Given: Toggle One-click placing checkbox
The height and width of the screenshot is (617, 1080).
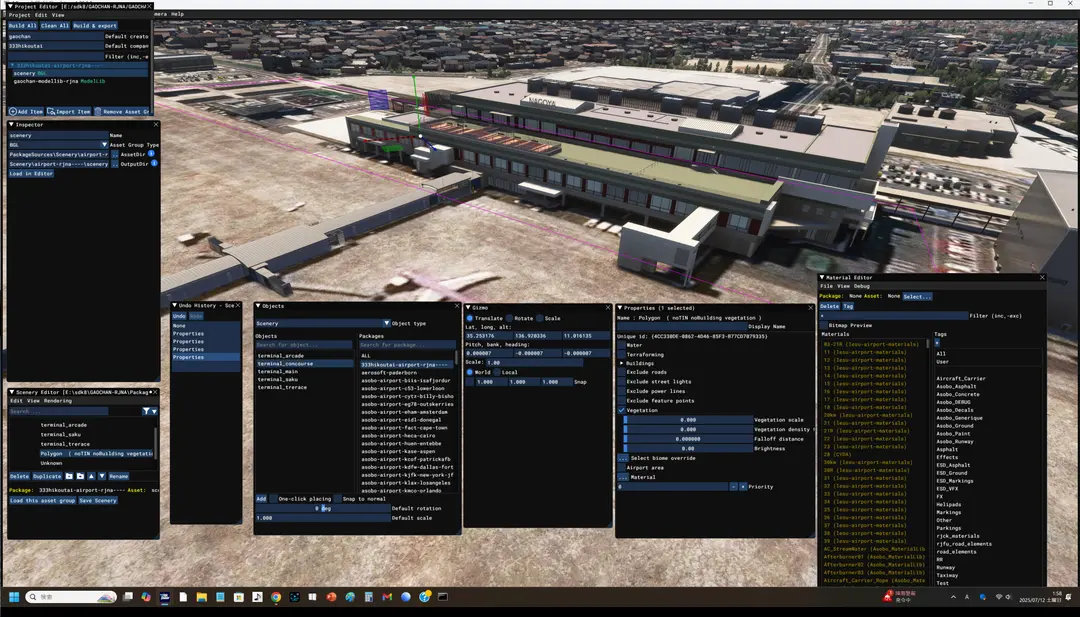Looking at the screenshot, I should coord(273,499).
